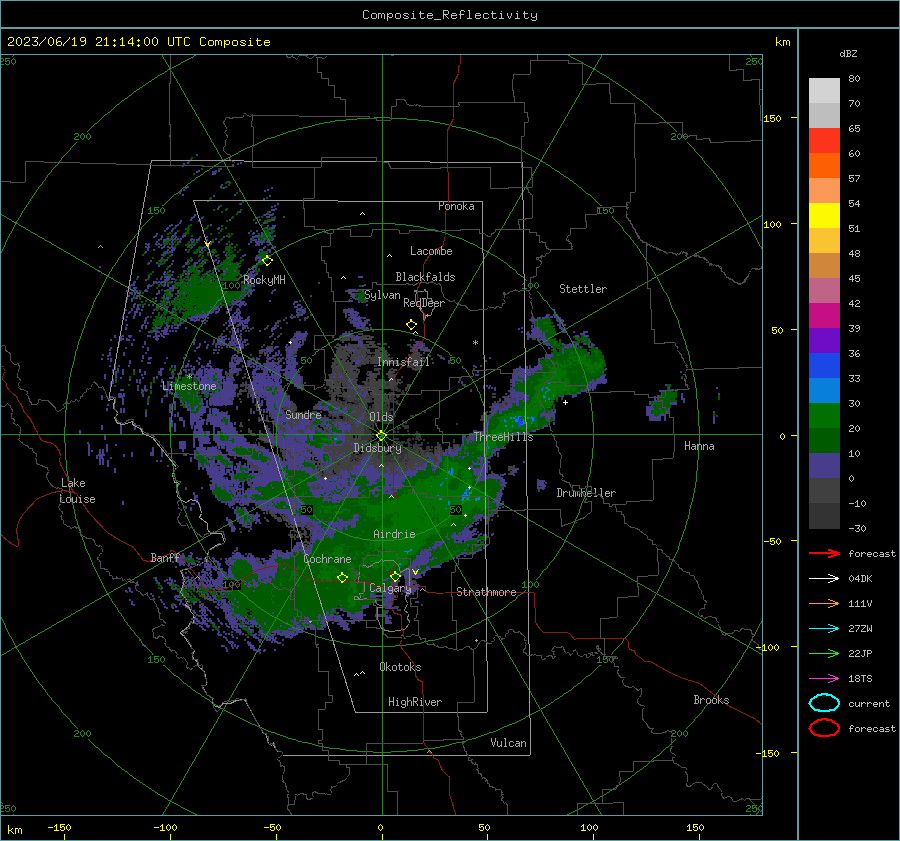Viewport: 900px width, 841px height.
Task: Click the RedDeer label
Action: 424,303
